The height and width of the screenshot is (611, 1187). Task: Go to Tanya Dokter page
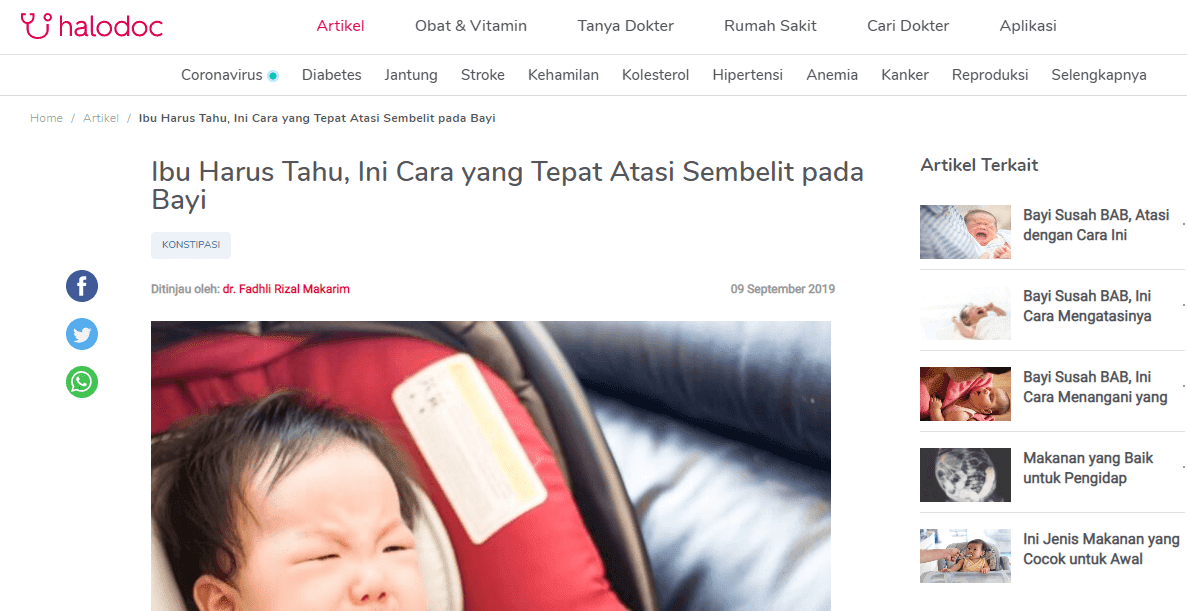tap(625, 26)
